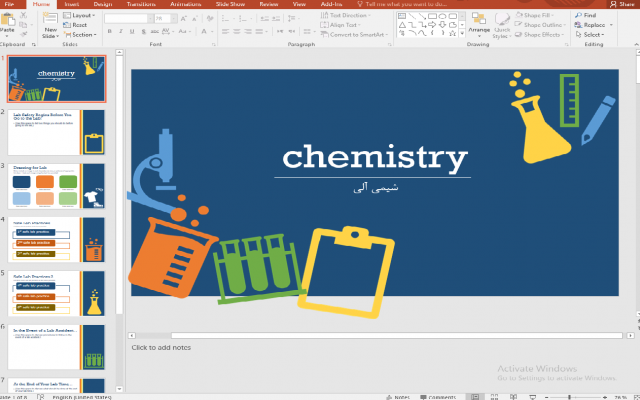This screenshot has width=640, height=400.
Task: Expand the Section dropdown
Action: (x=80, y=35)
